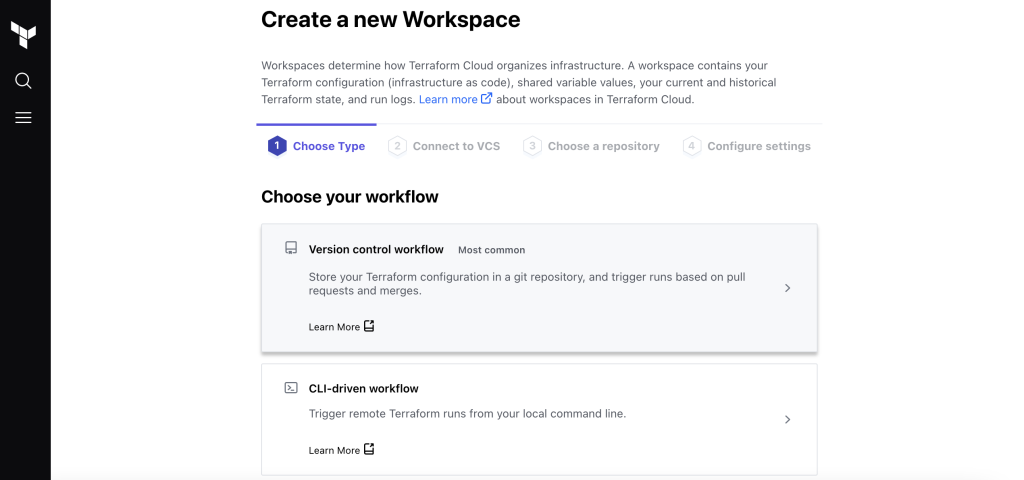Image resolution: width=1024 pixels, height=480 pixels.
Task: Go to Connect to VCS step
Action: pos(444,146)
